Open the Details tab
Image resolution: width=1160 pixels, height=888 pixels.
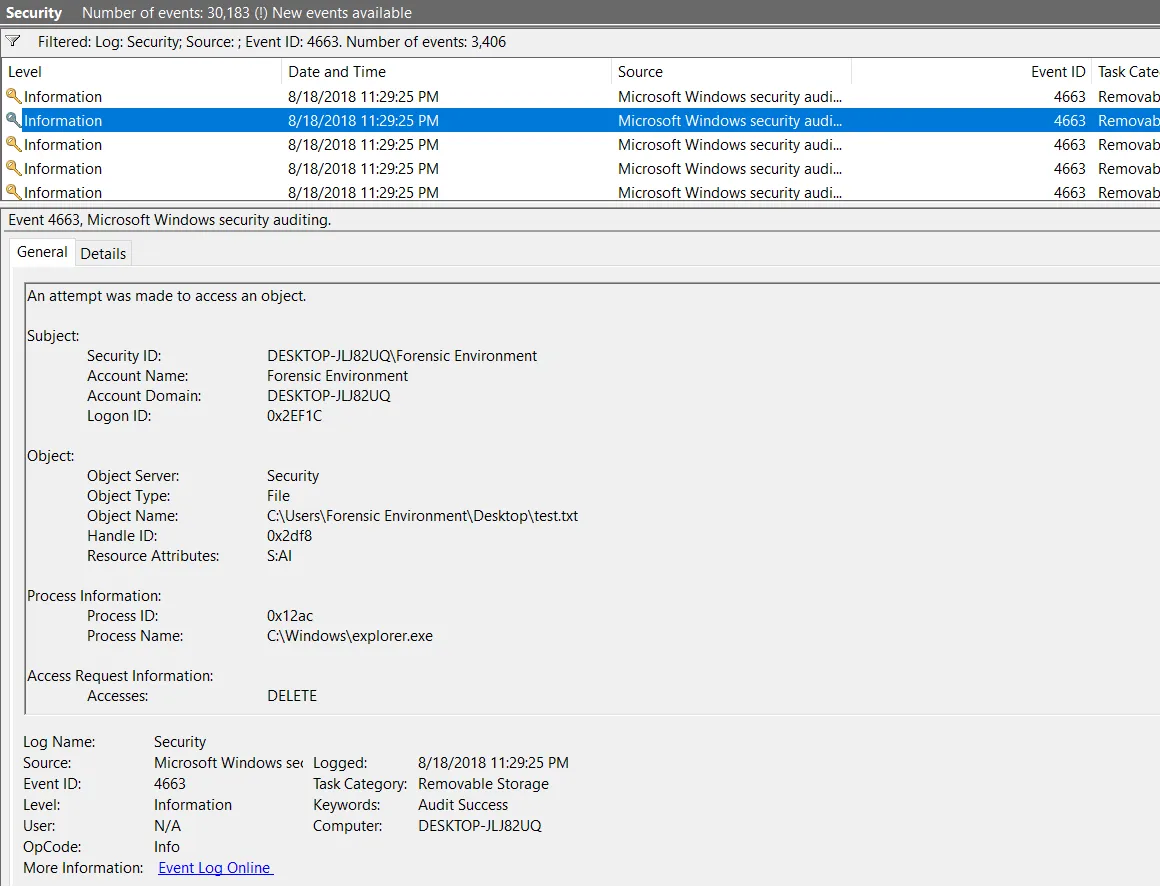click(103, 253)
